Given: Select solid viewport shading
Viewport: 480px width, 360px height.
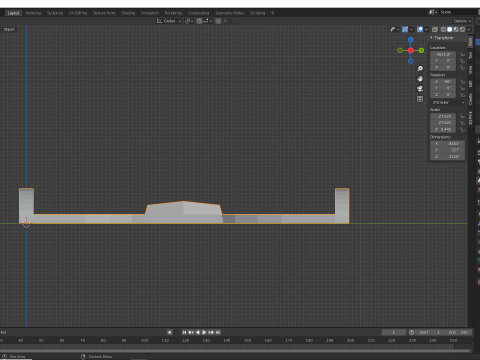Looking at the screenshot, I should click(450, 29).
